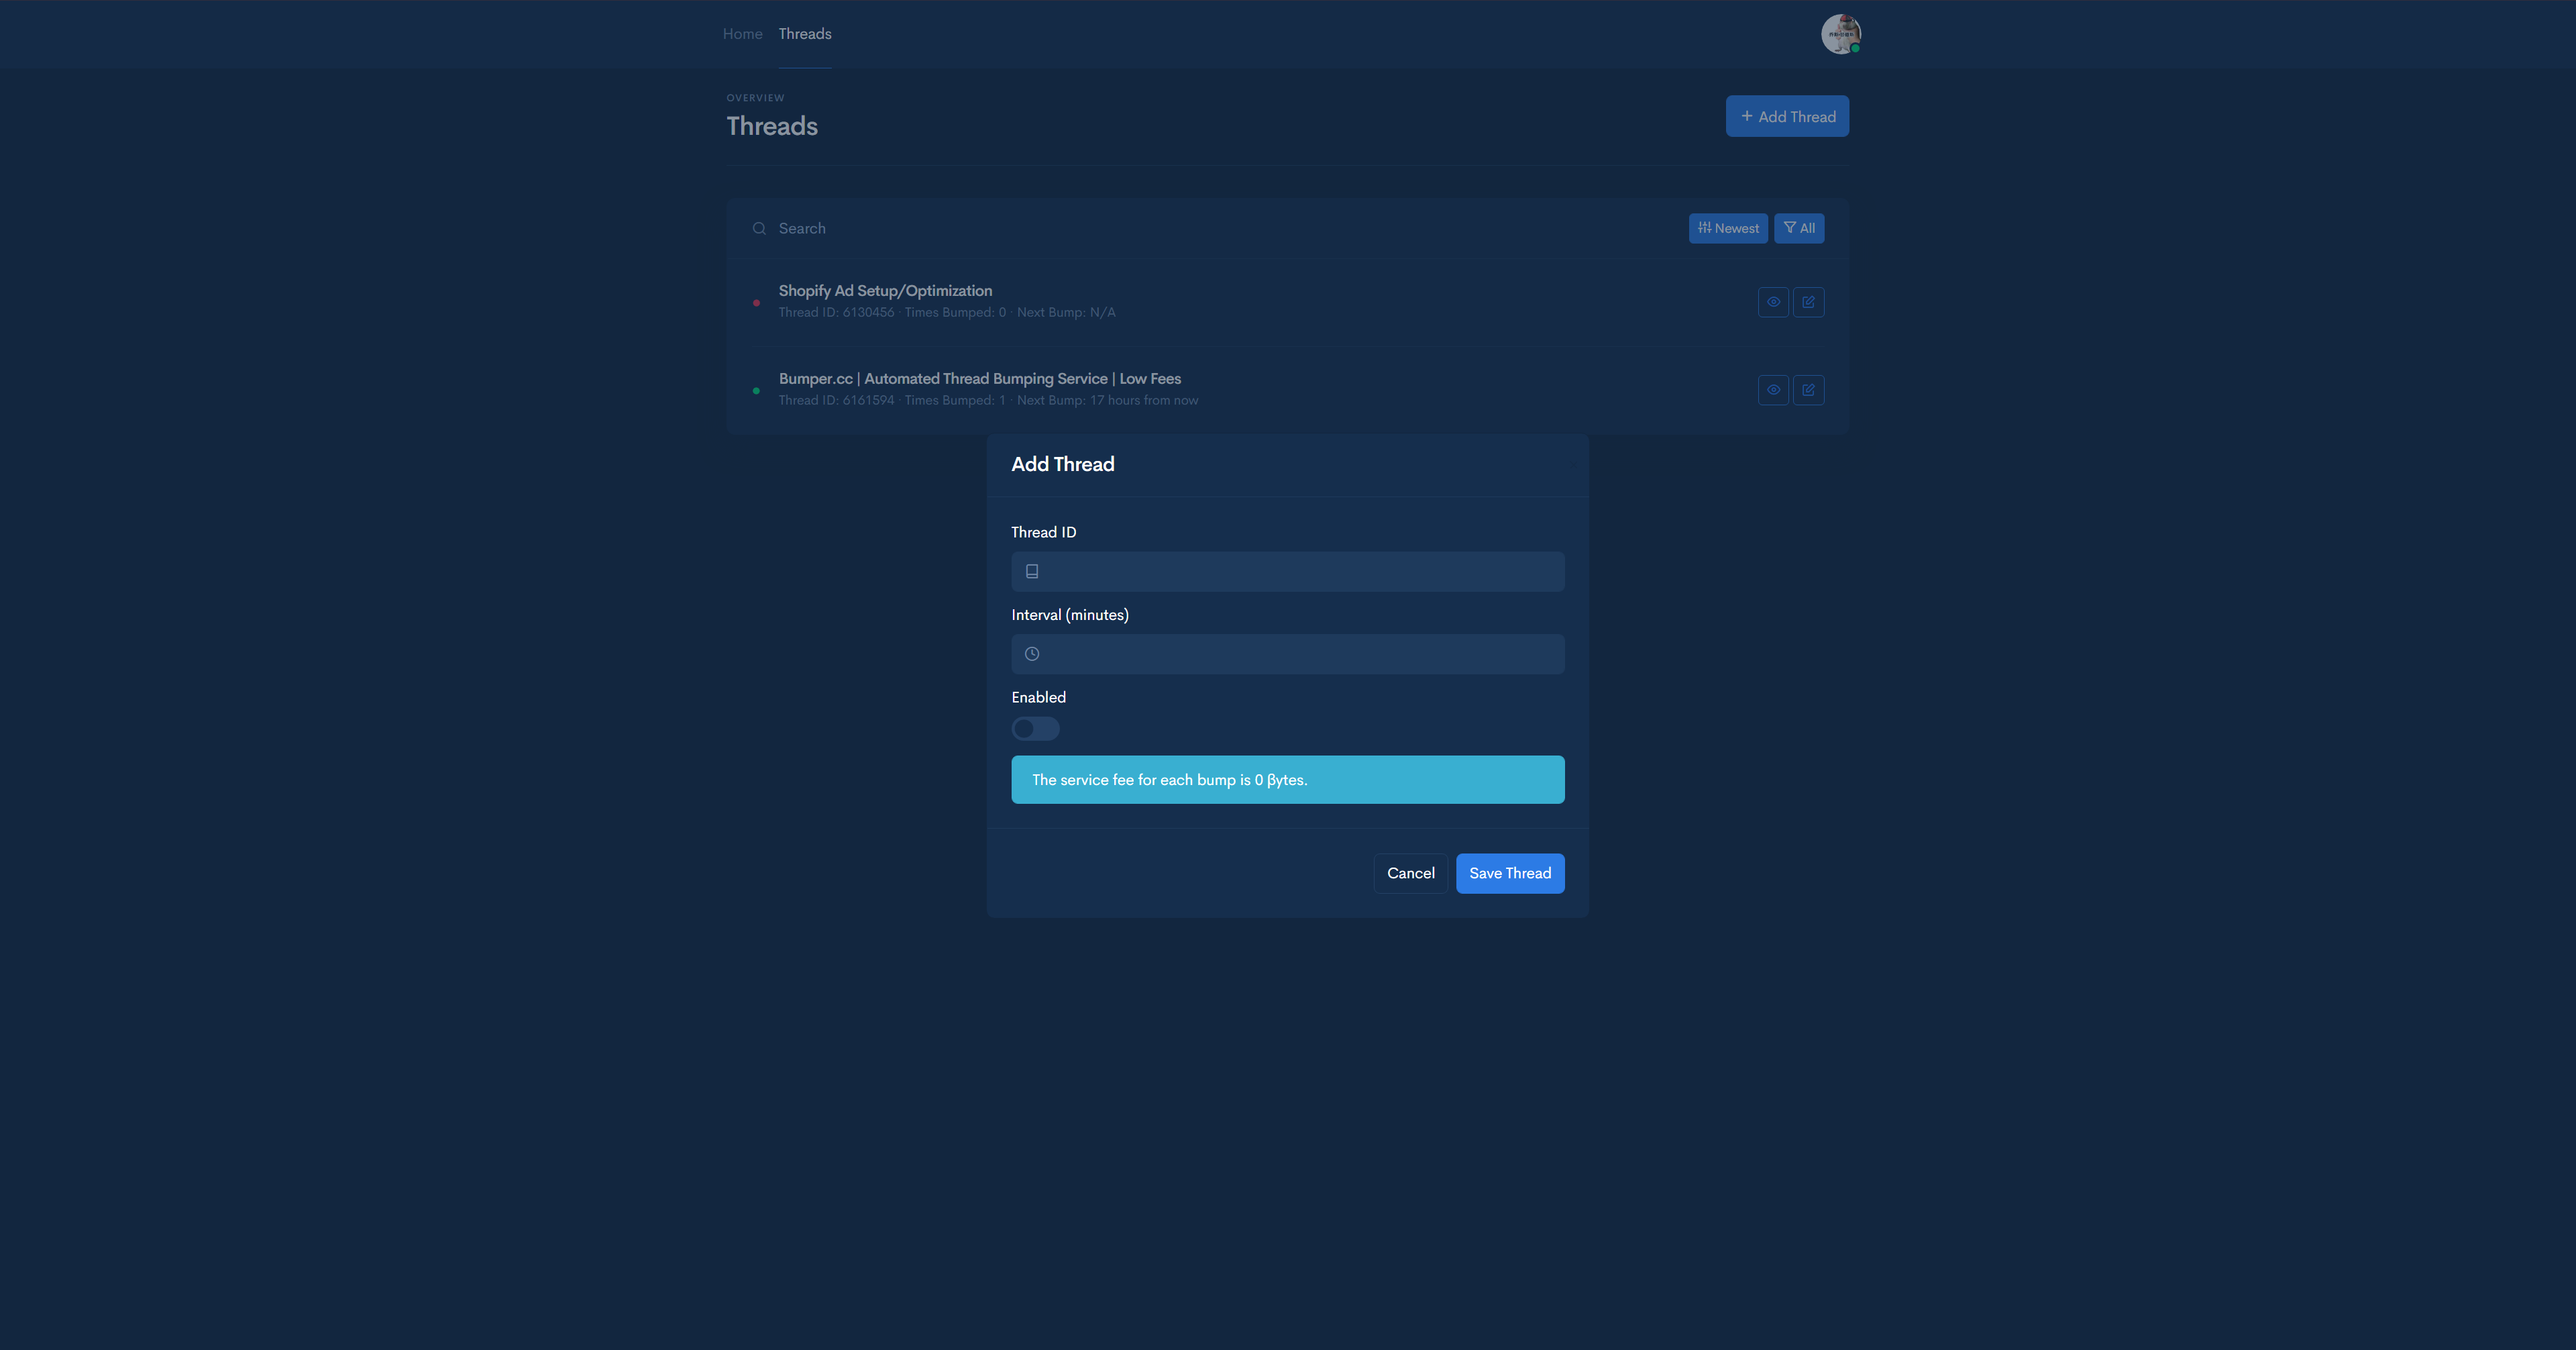Viewport: 2576px width, 1350px height.
Task: View the Bumper.cc thread eye icon
Action: (1773, 390)
